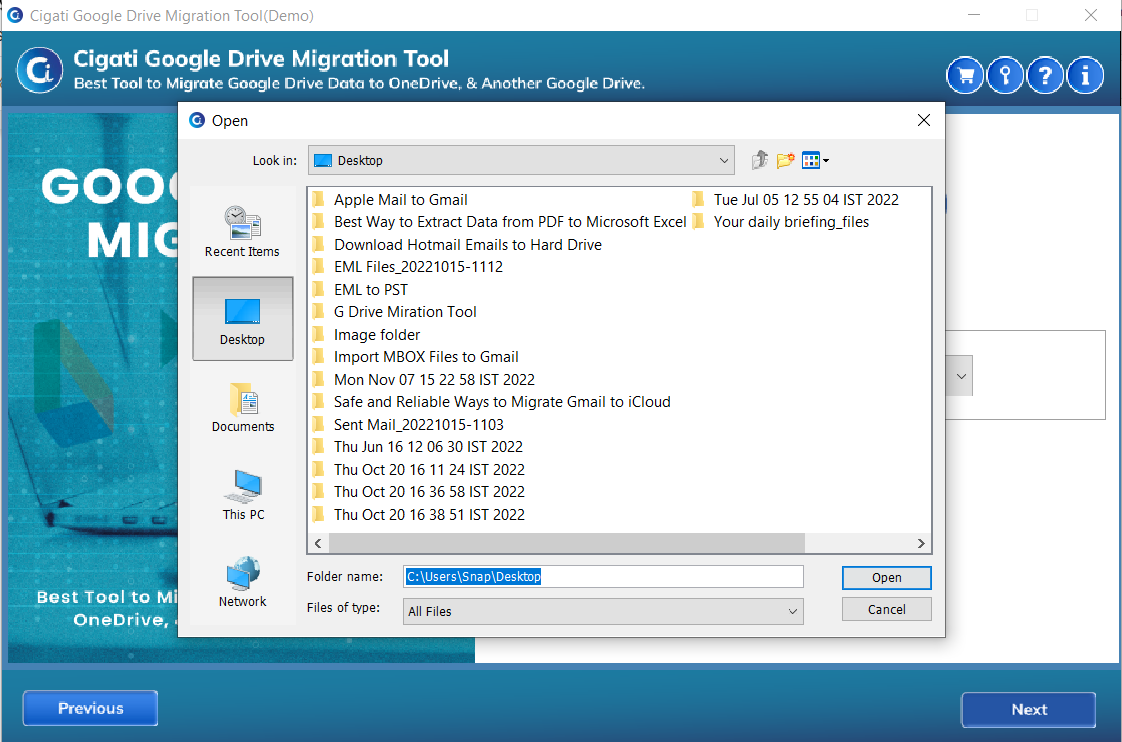Screen dimensions: 1122x742
Task: Click the Previous button
Action: [90, 708]
